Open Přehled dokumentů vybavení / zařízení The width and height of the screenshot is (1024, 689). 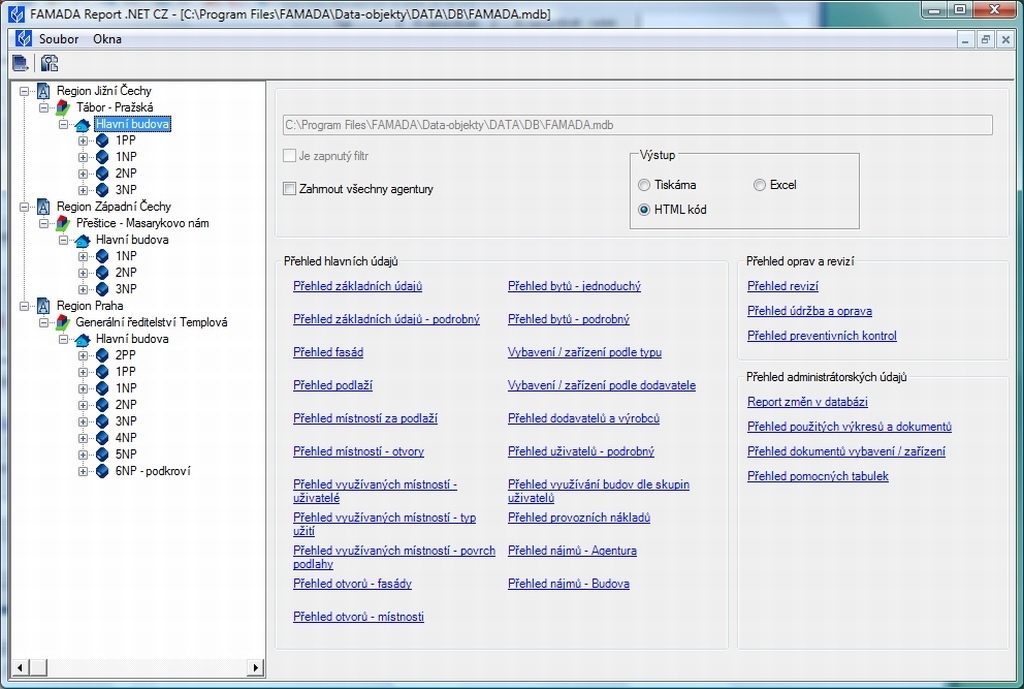pos(846,451)
